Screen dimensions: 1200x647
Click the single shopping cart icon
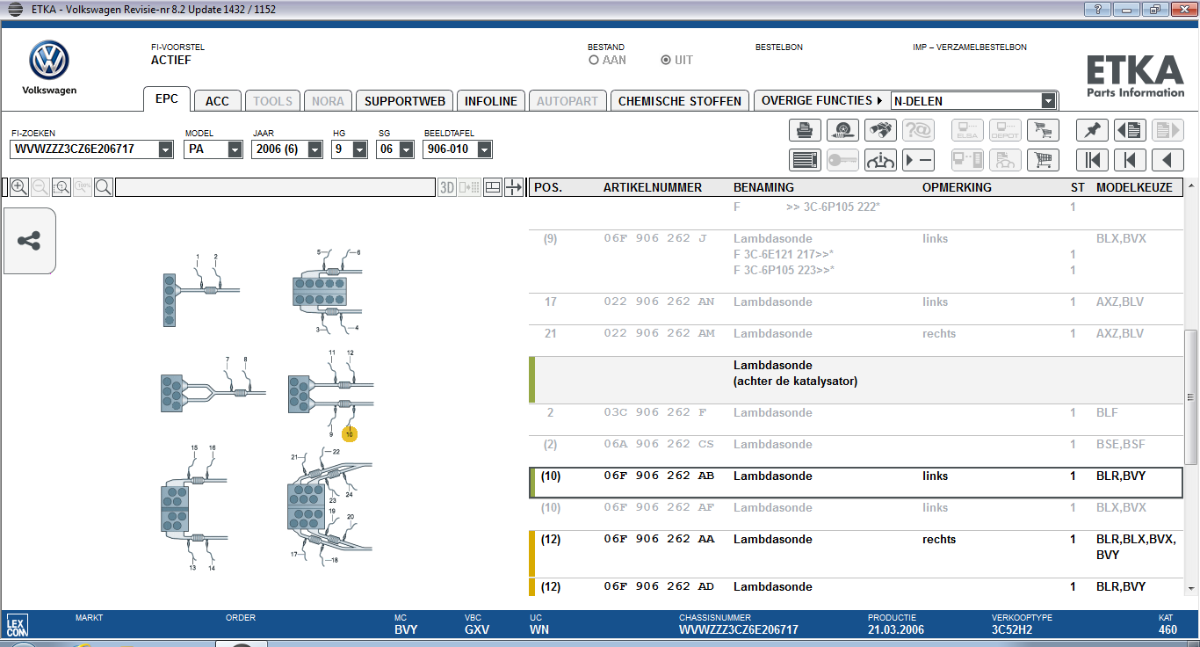1043,159
